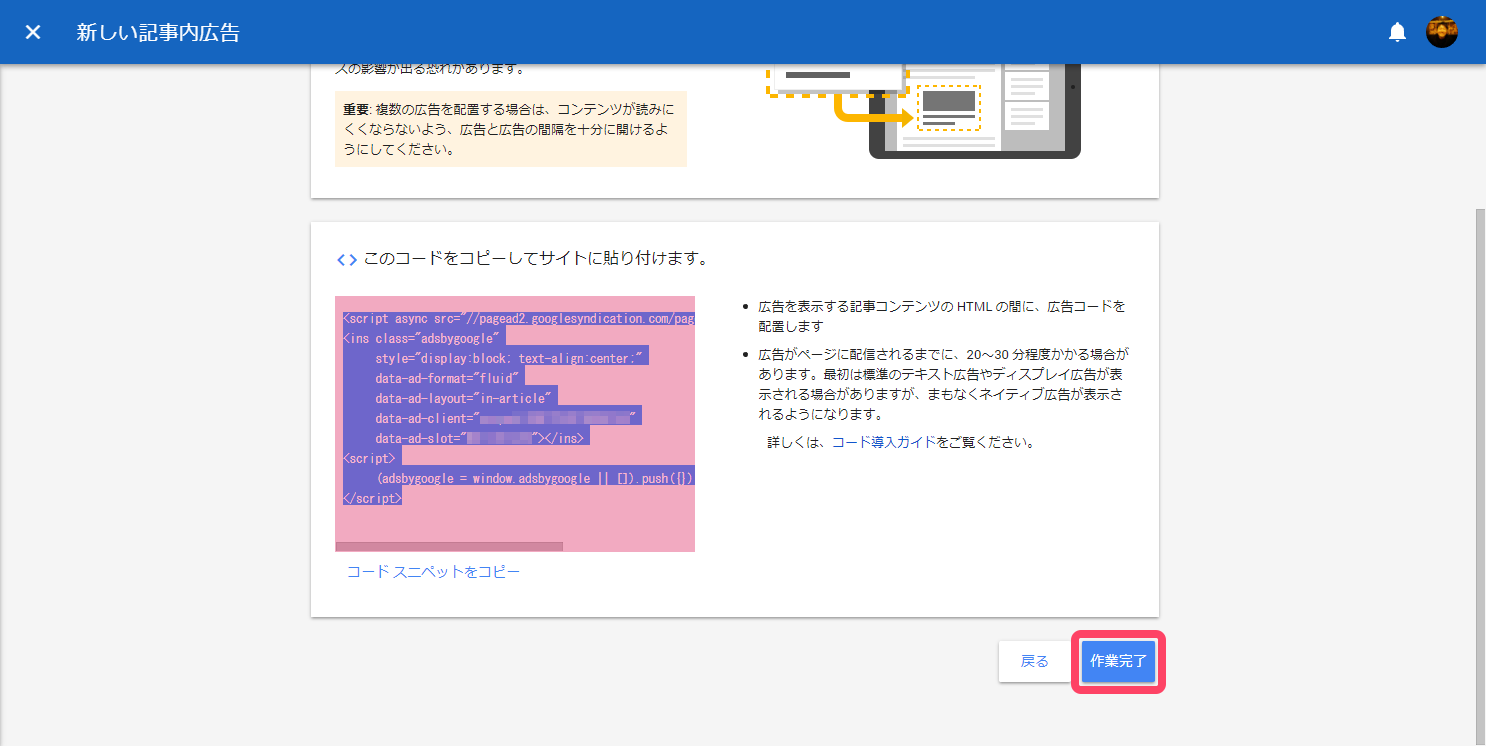
Task: Click the 戻る button
Action: point(1034,661)
